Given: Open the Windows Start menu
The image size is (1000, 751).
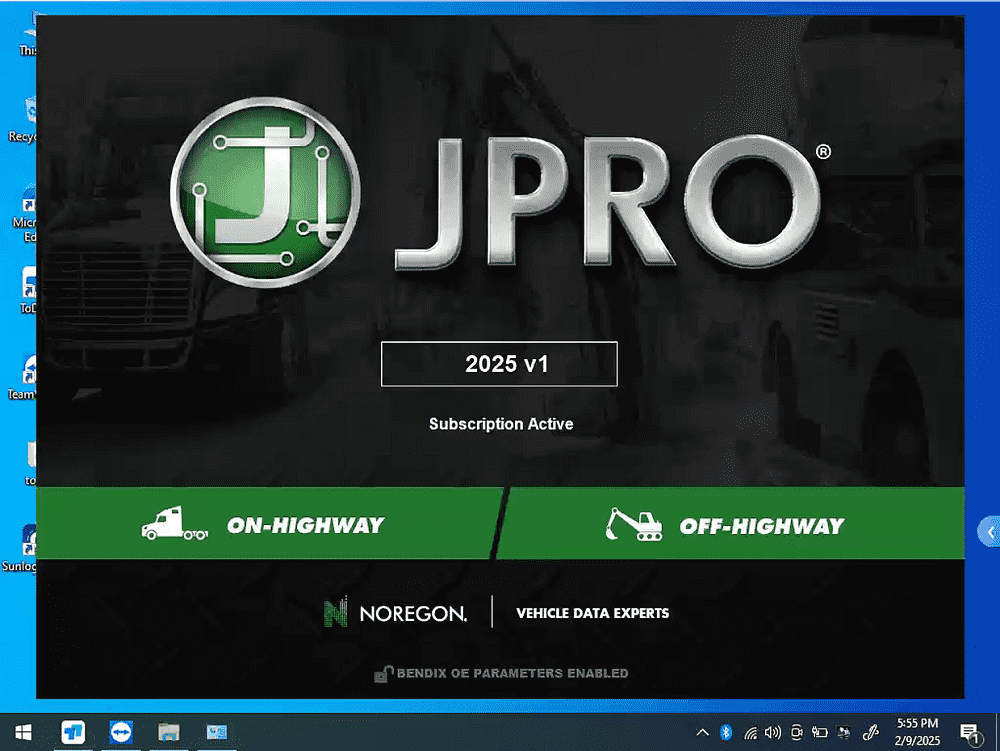Looking at the screenshot, I should pos(20,732).
